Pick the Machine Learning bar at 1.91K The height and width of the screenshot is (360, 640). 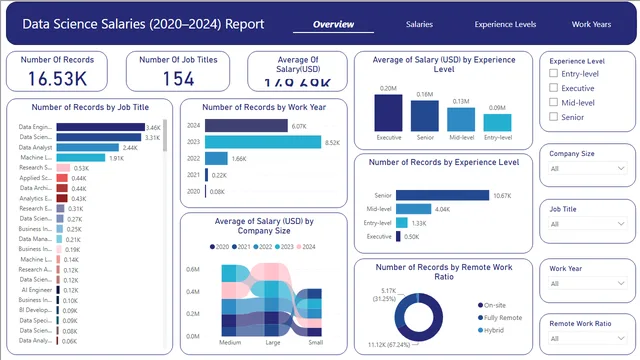(81, 158)
